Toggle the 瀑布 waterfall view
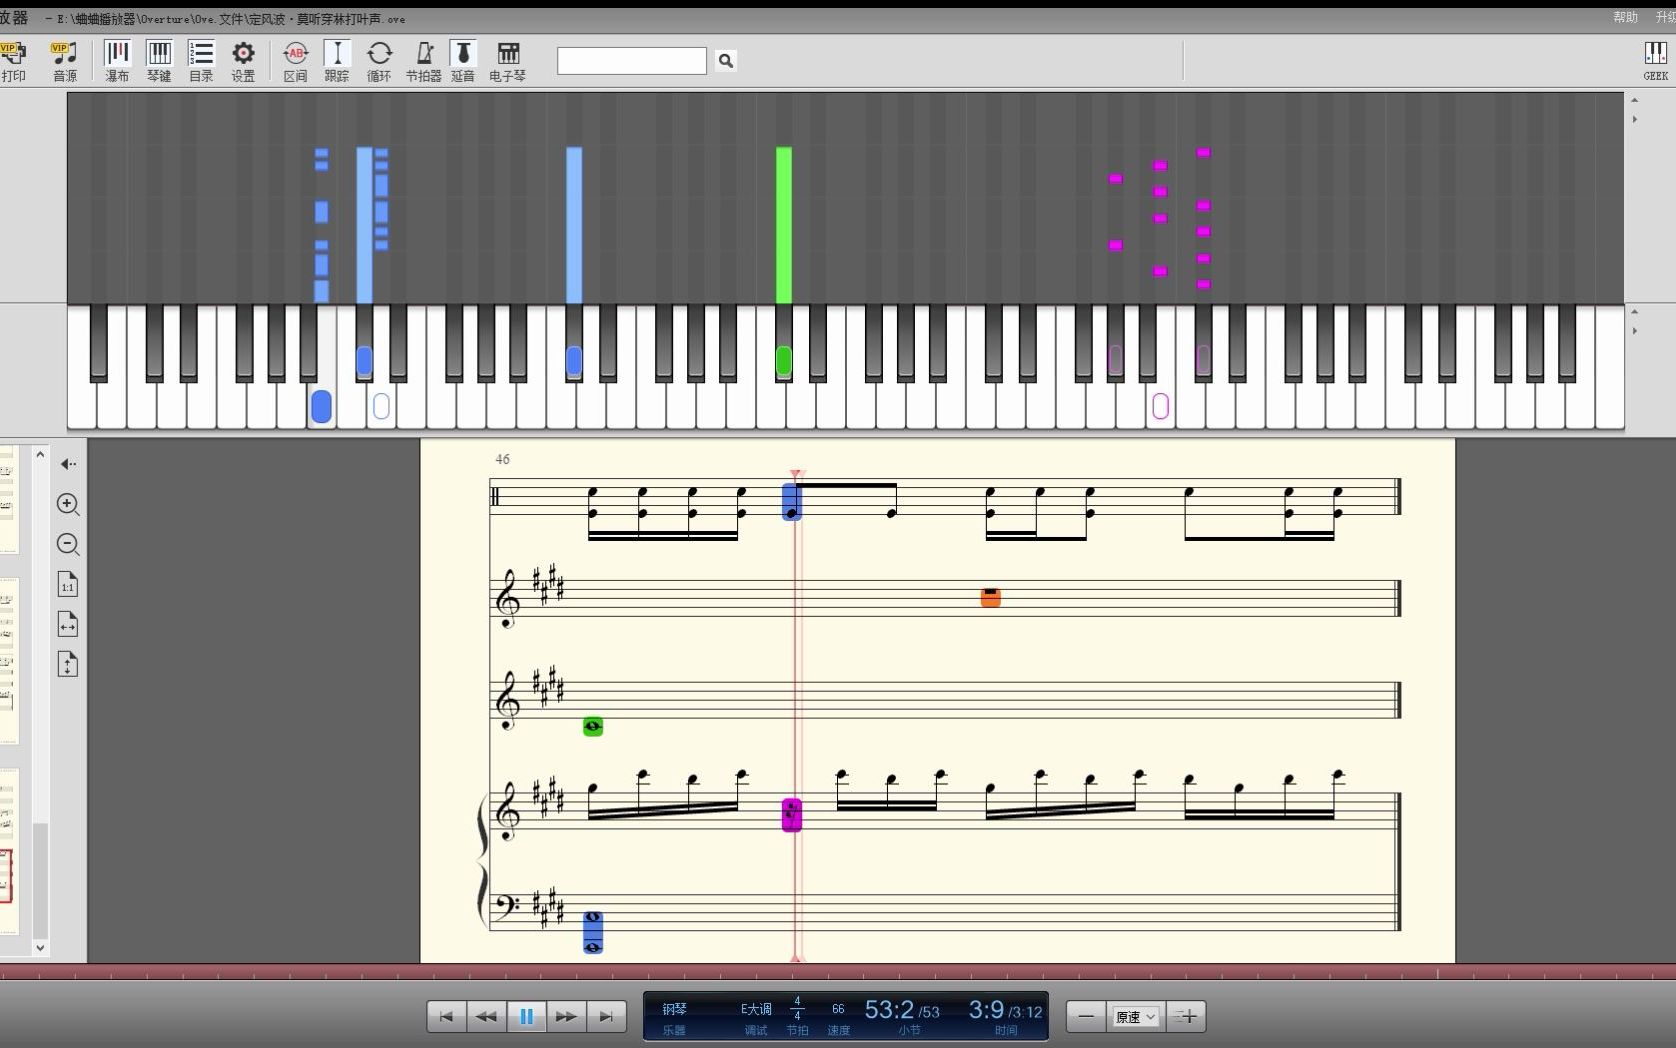Viewport: 1676px width, 1048px height. tap(117, 61)
